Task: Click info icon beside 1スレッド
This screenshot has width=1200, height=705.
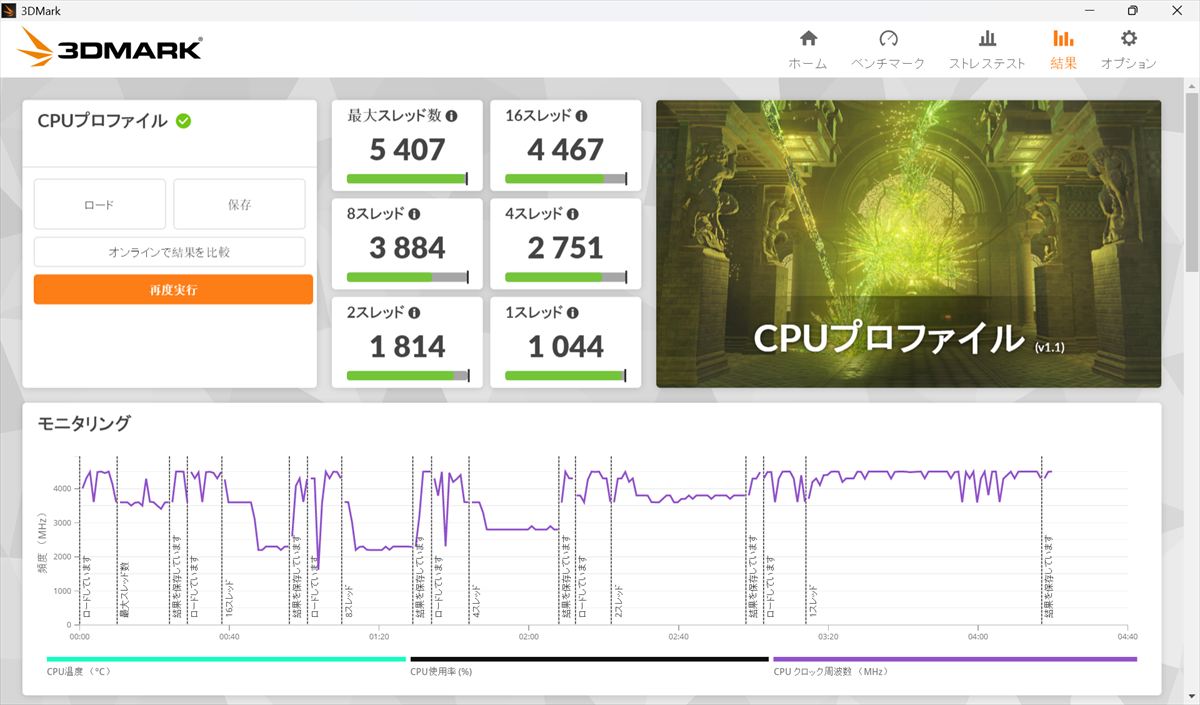Action: [573, 312]
